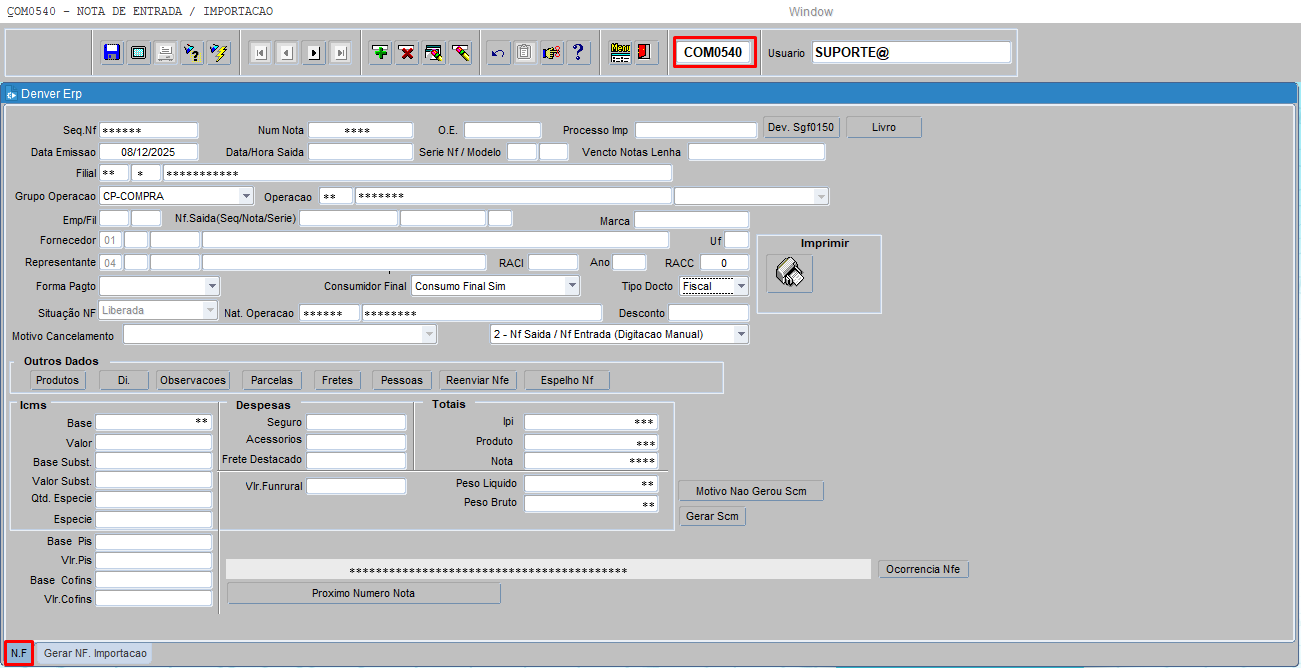Click the Gerar Scm button
The width and height of the screenshot is (1301, 668).
[713, 516]
